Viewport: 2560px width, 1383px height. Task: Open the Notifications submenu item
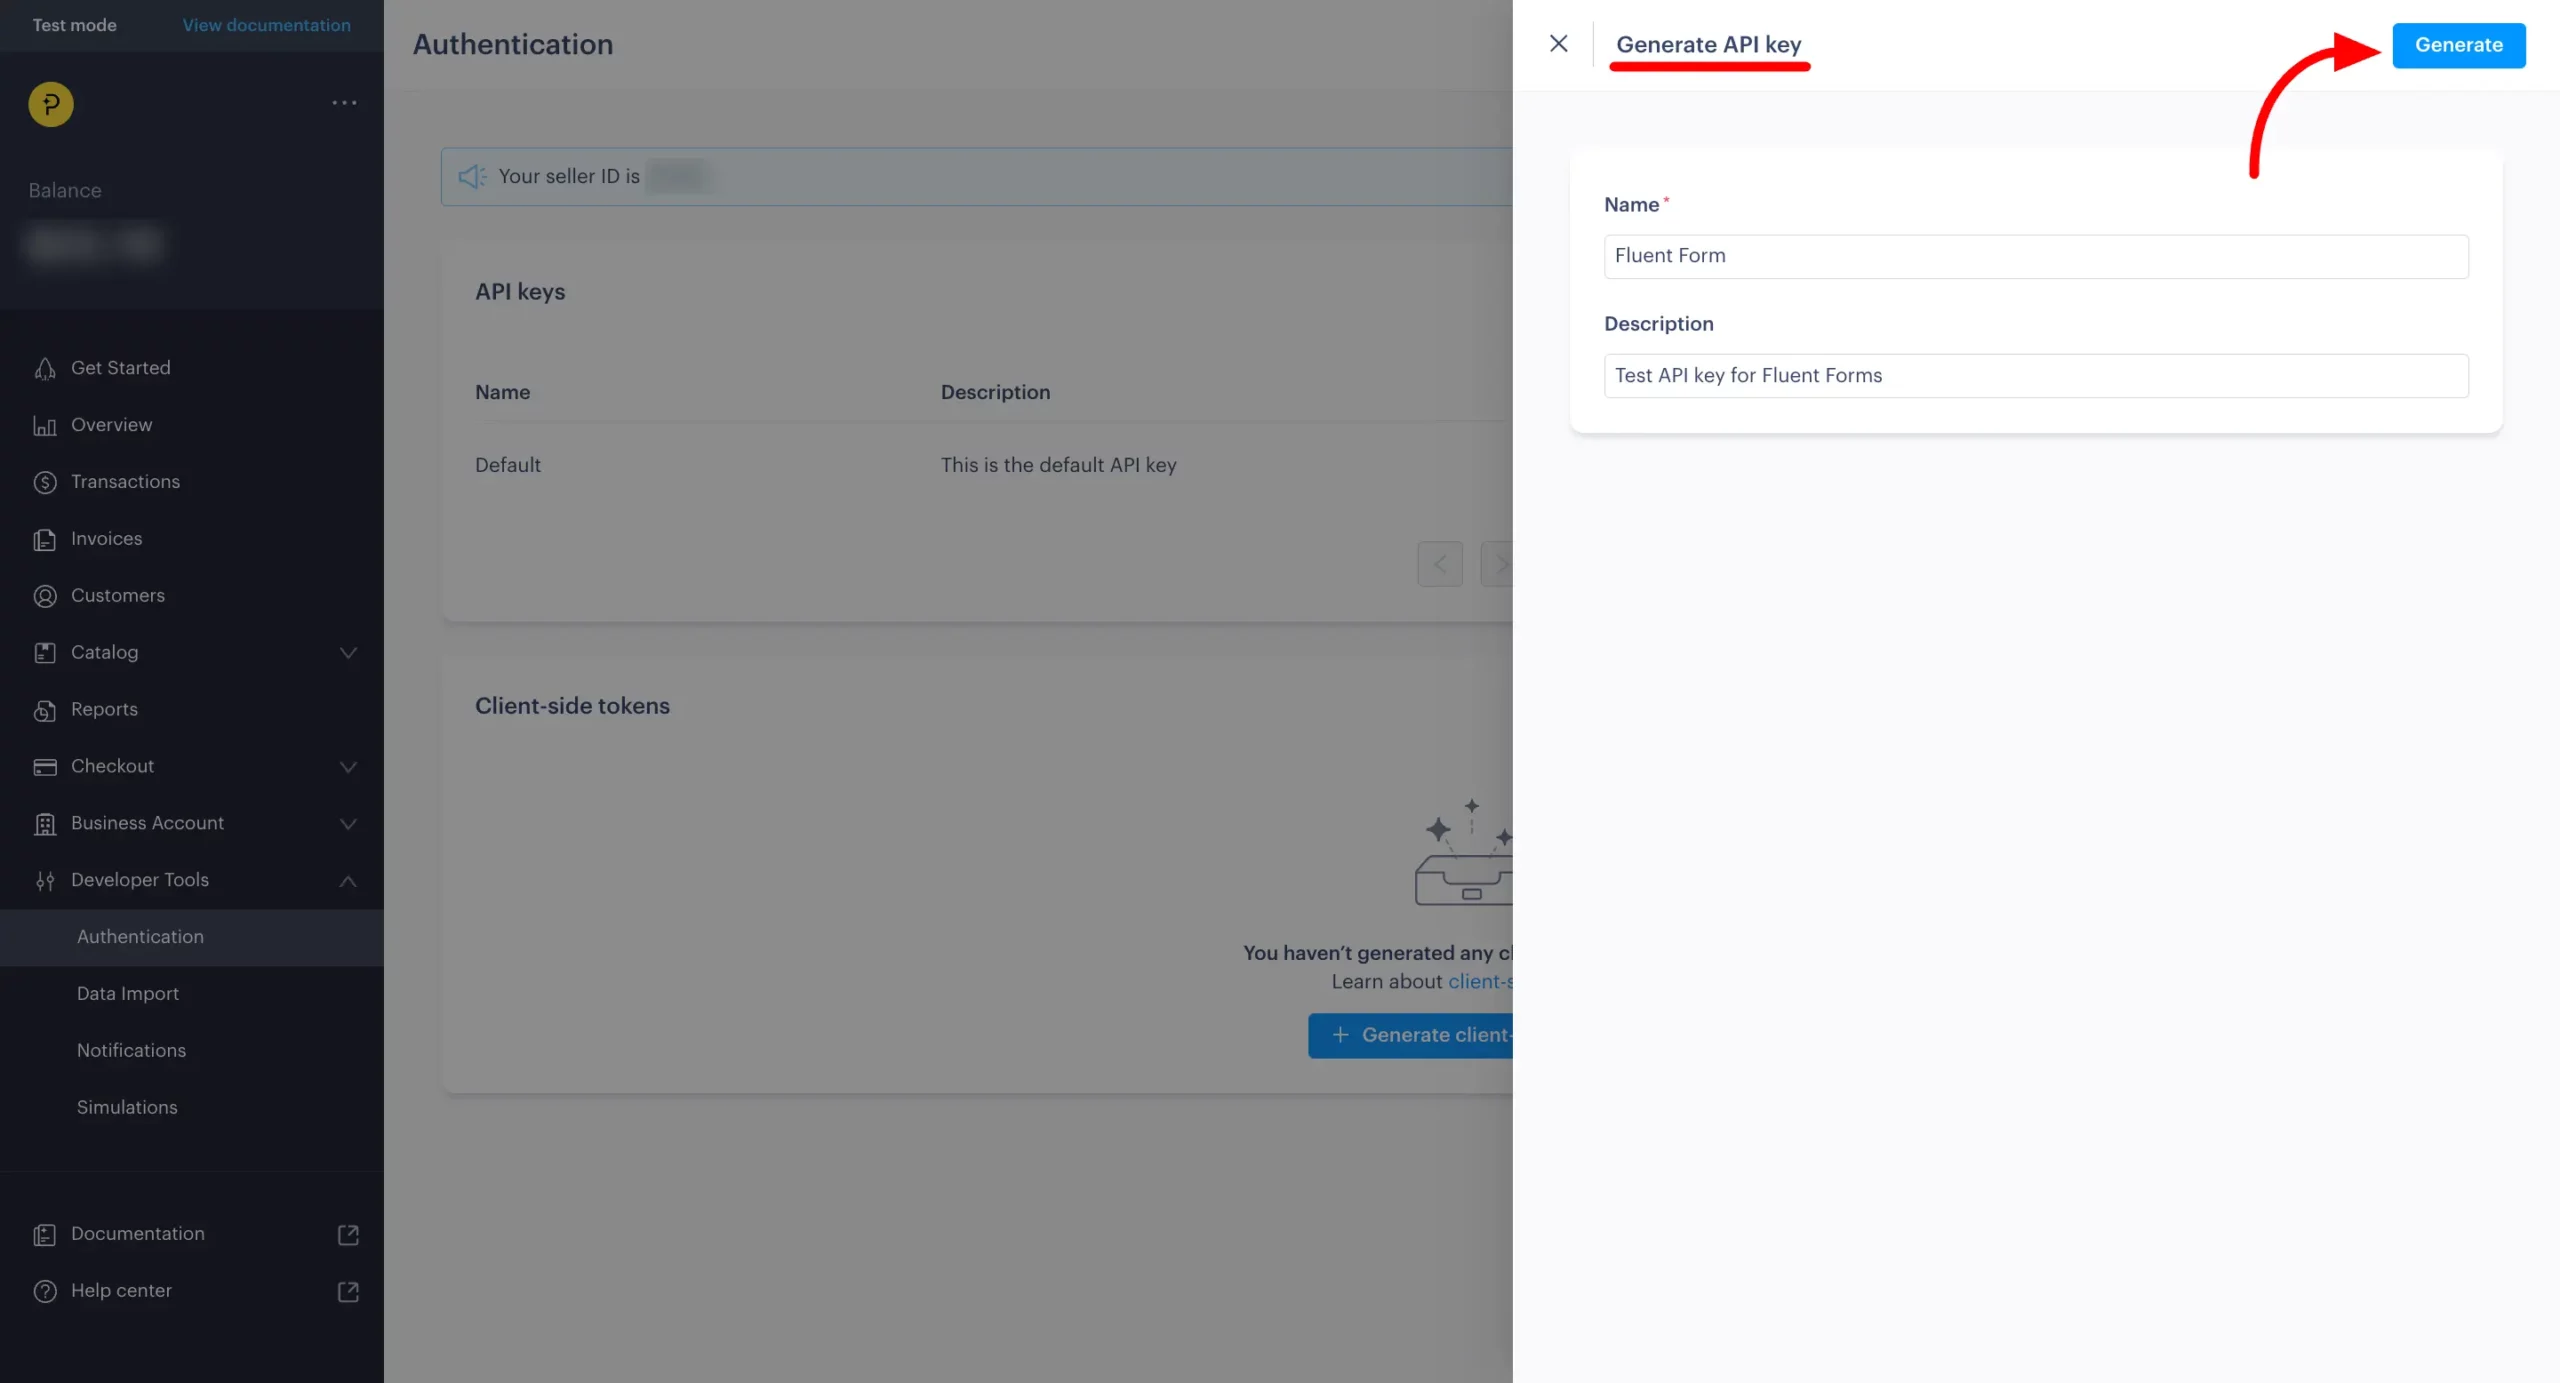(131, 1050)
